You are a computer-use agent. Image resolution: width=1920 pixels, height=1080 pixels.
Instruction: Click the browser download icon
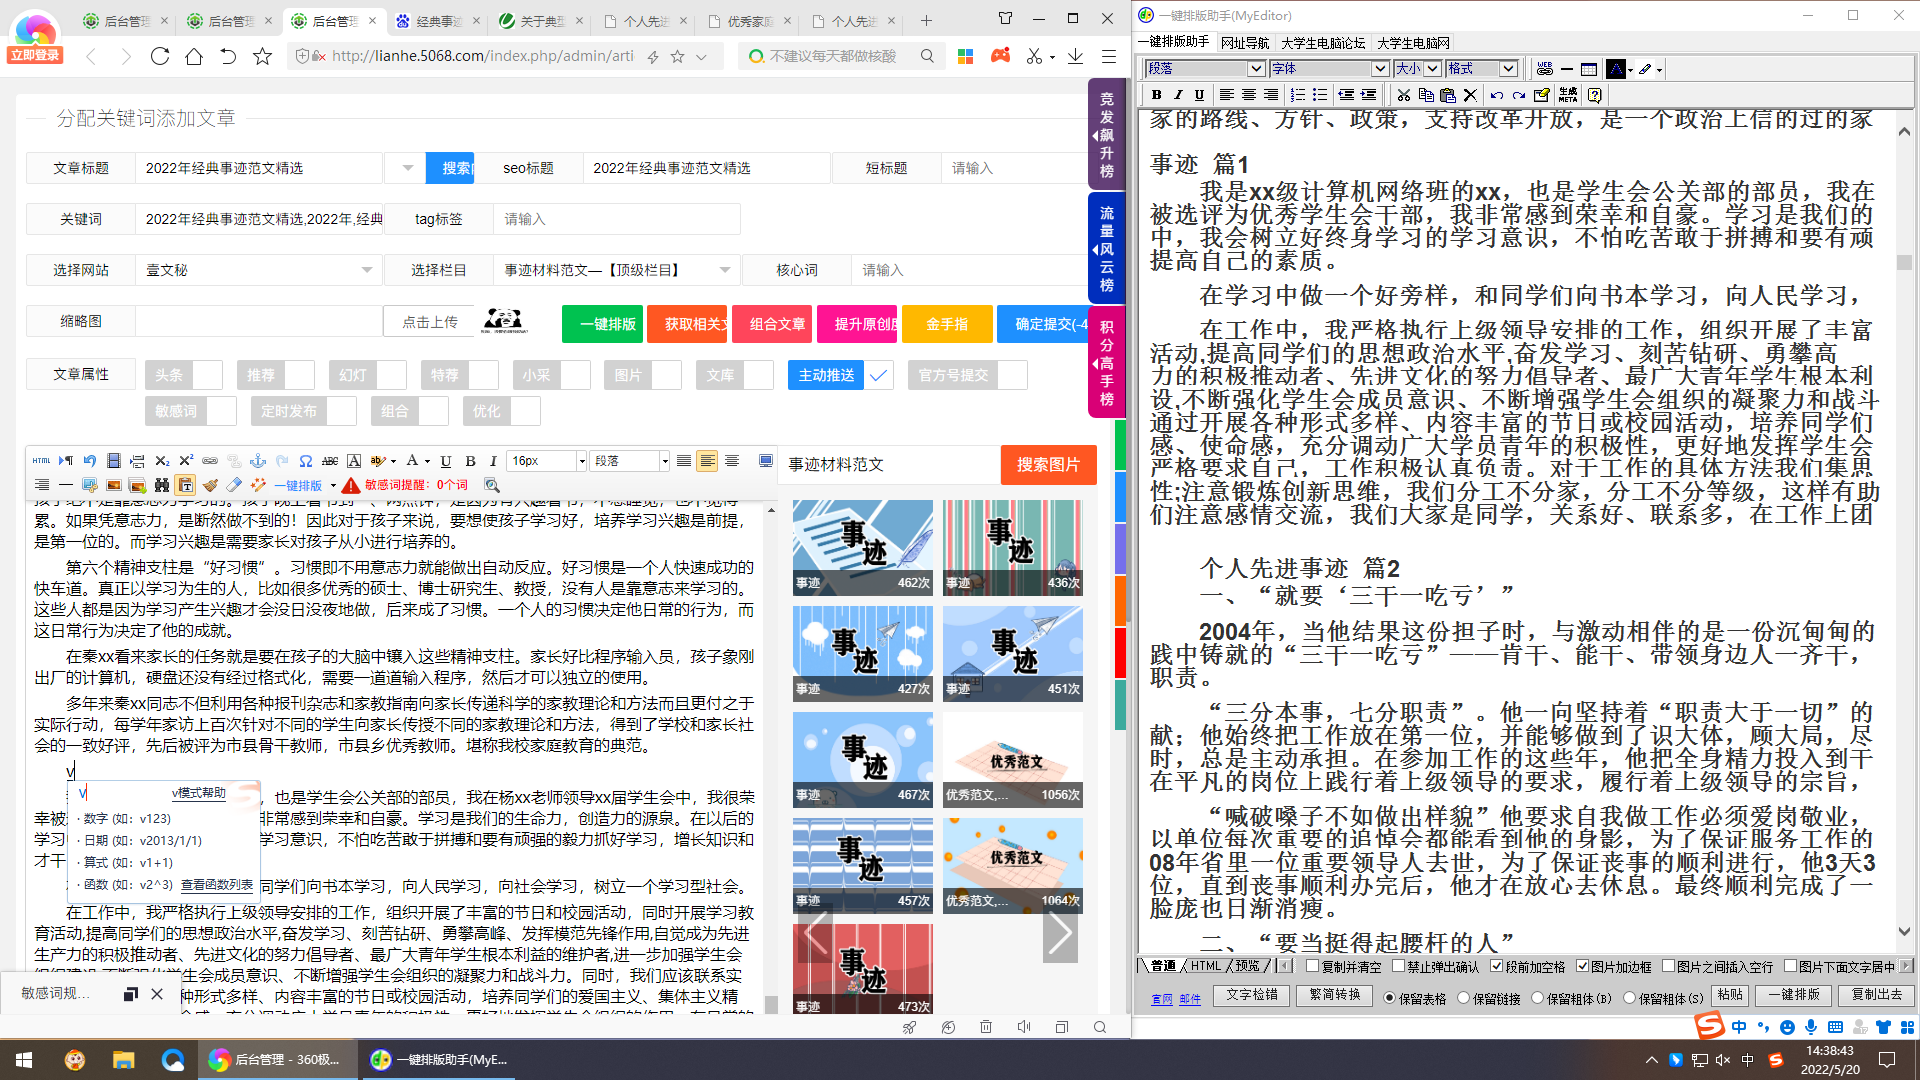(x=1075, y=56)
